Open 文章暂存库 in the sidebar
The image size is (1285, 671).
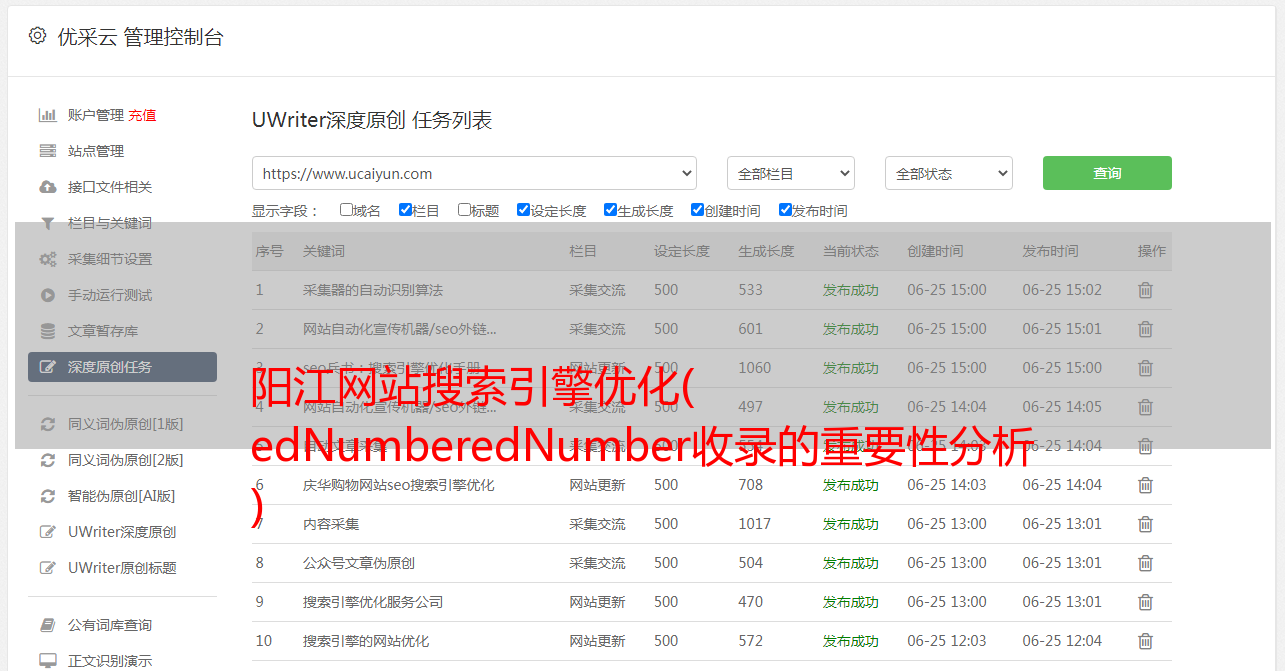(103, 331)
